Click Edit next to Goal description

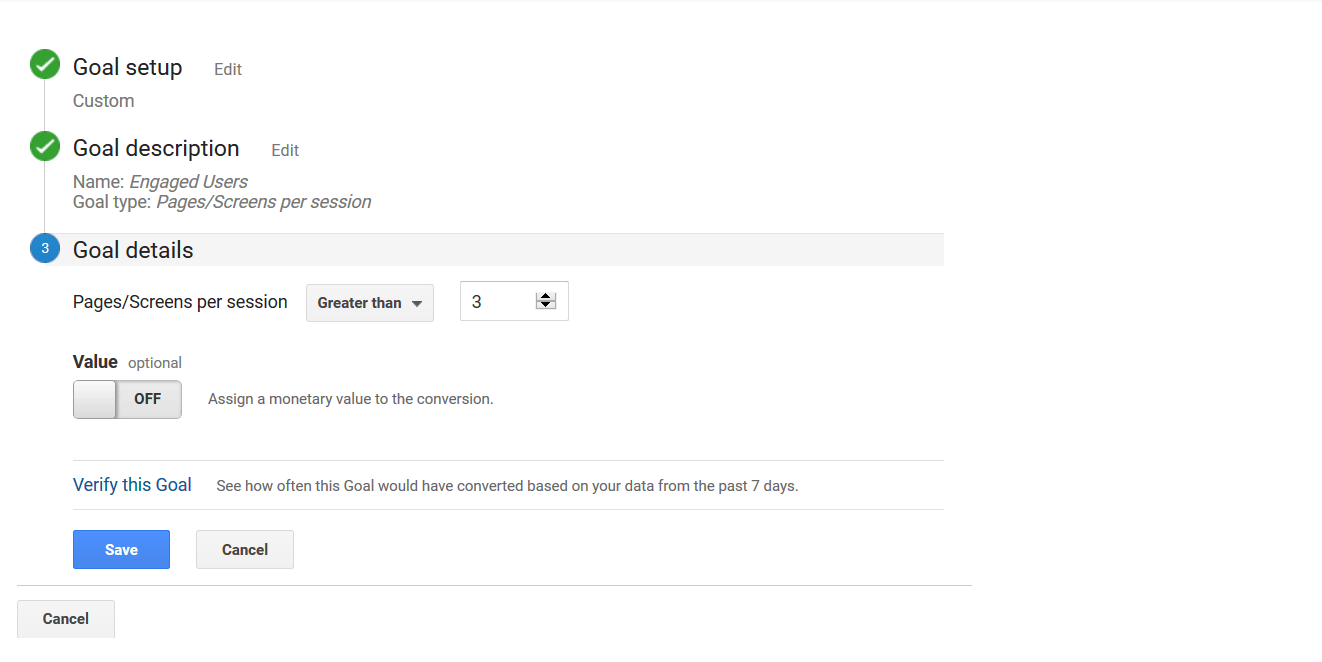click(284, 150)
